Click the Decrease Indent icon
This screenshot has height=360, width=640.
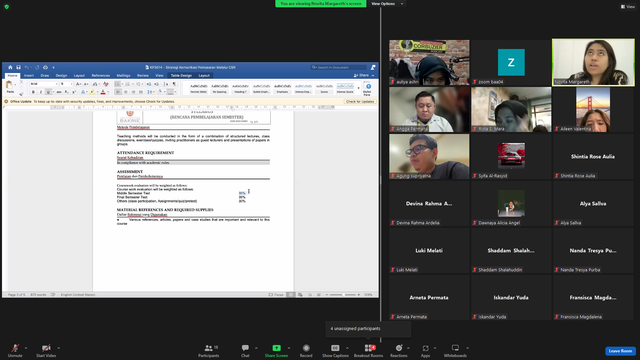149,84
